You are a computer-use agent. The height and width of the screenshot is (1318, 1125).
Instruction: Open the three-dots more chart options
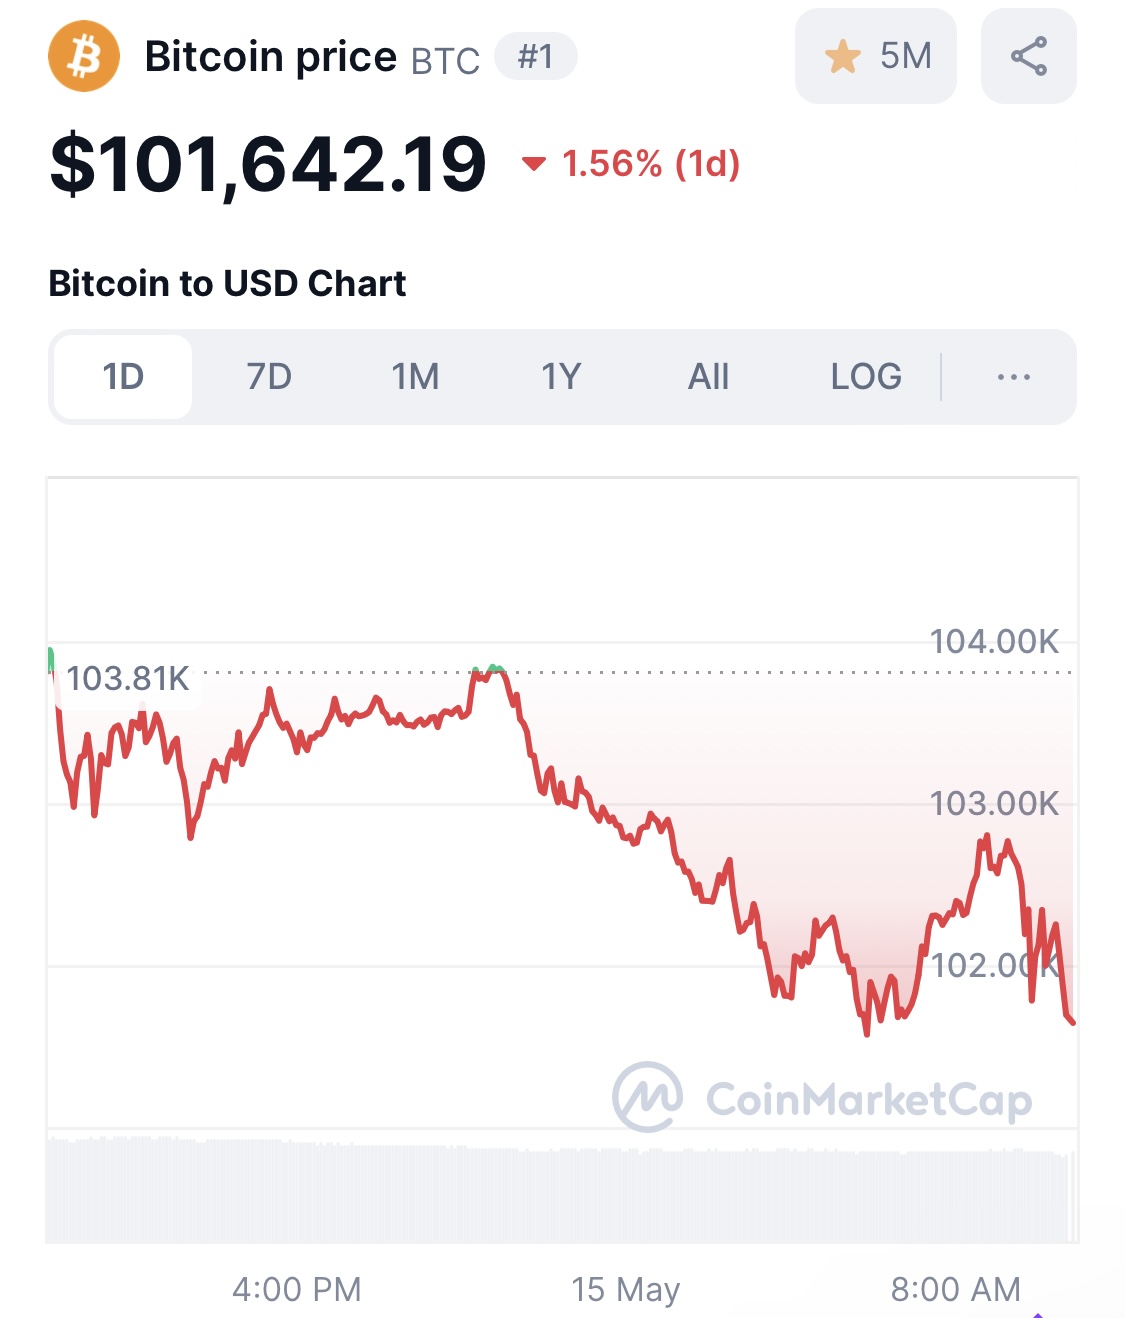[x=1013, y=377]
